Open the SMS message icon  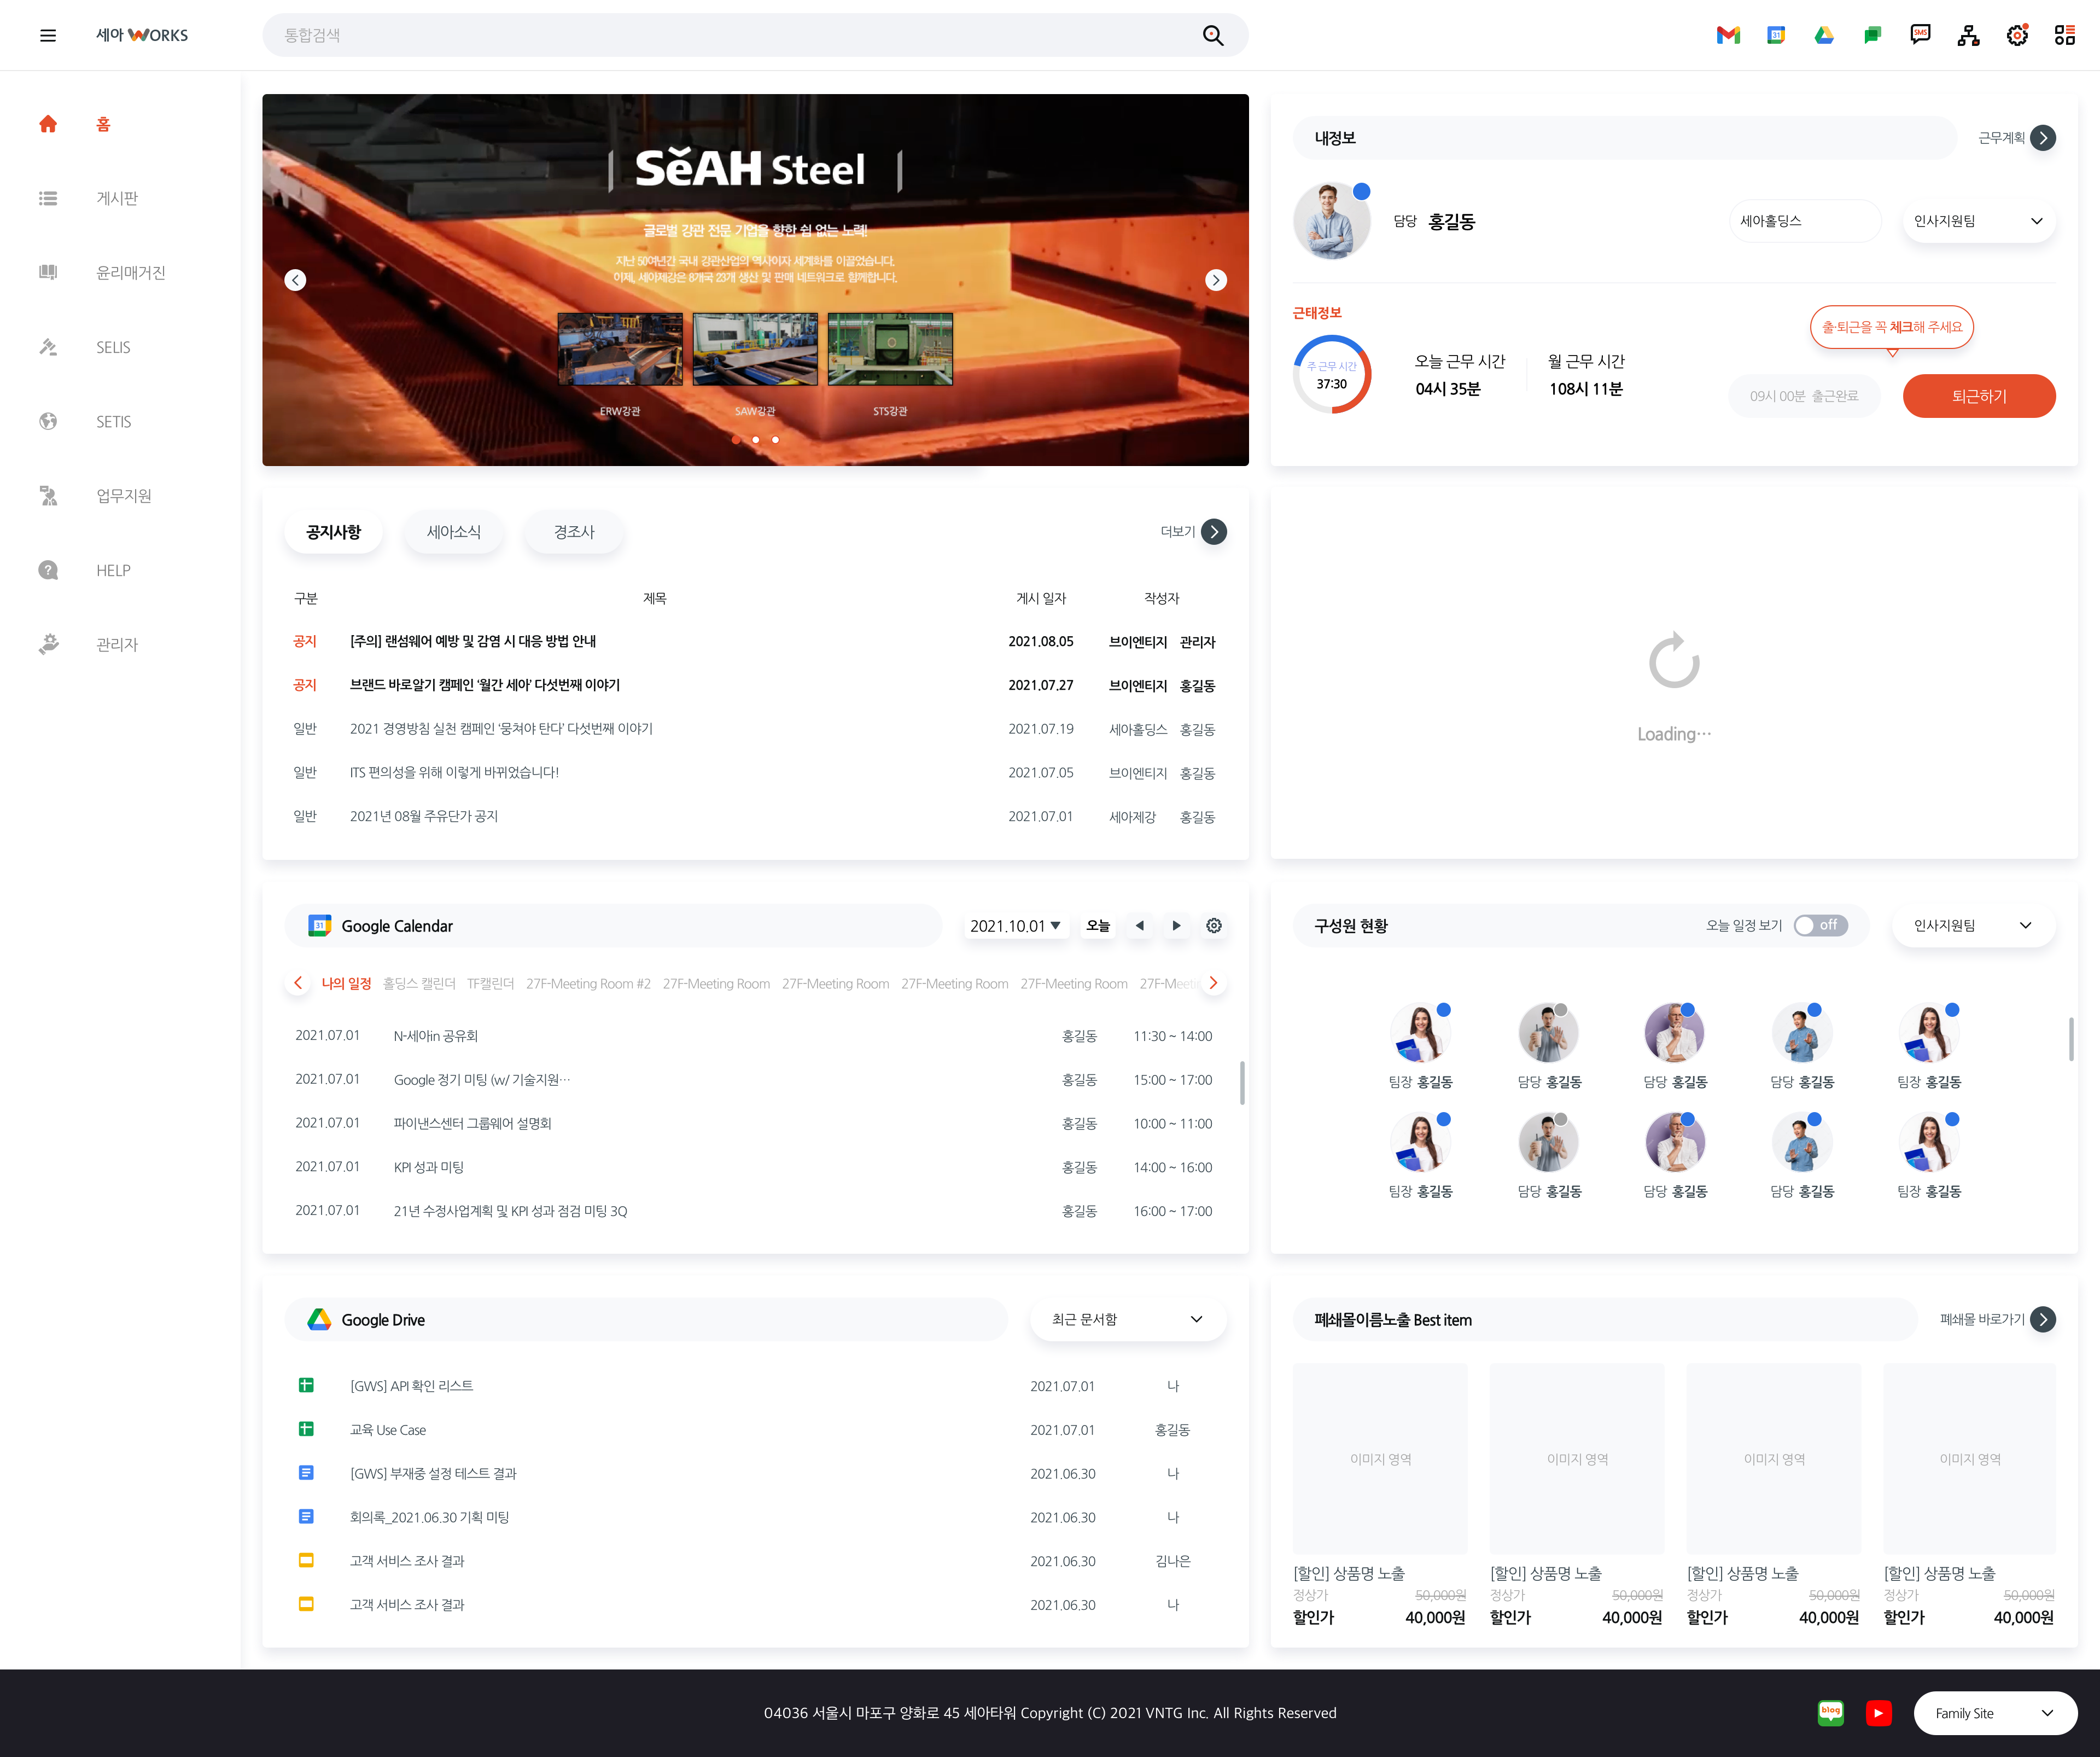click(1920, 35)
